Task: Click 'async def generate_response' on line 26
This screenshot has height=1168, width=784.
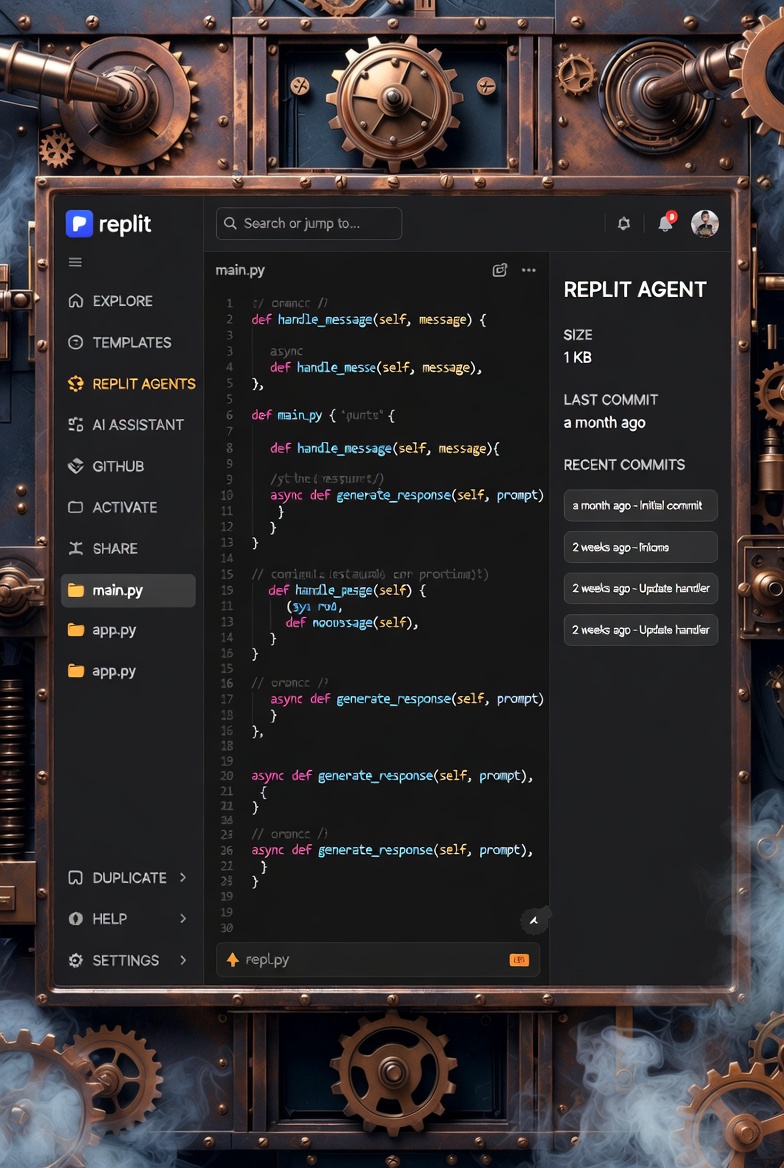Action: (342, 850)
